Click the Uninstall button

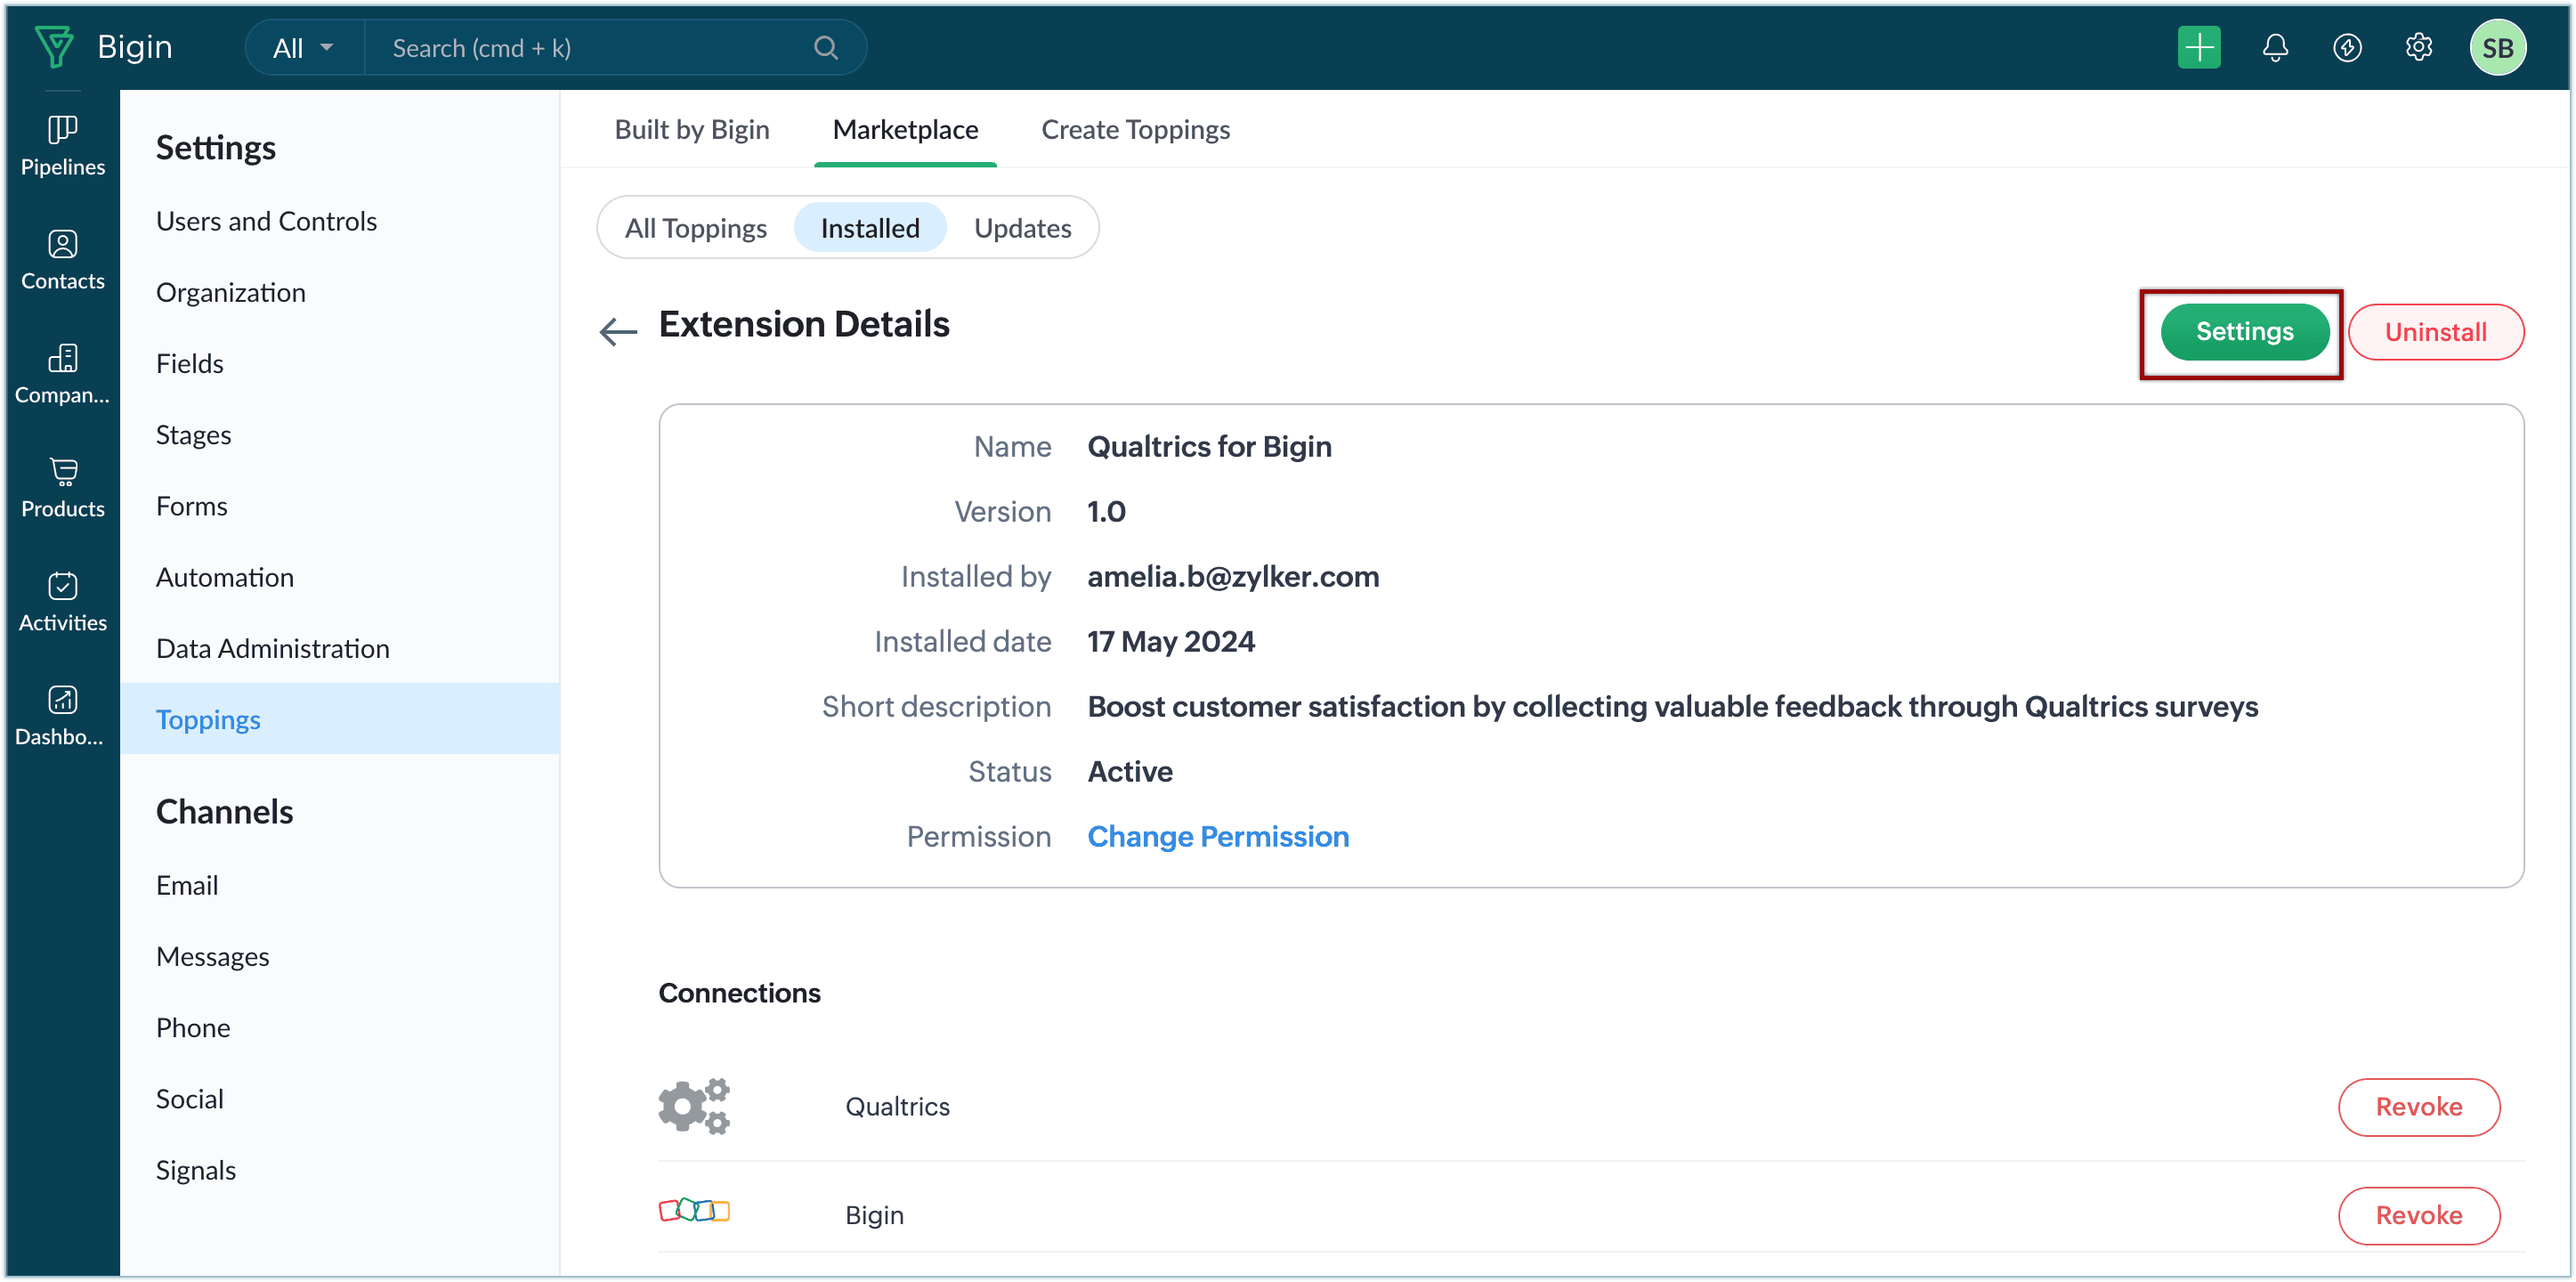2435,332
